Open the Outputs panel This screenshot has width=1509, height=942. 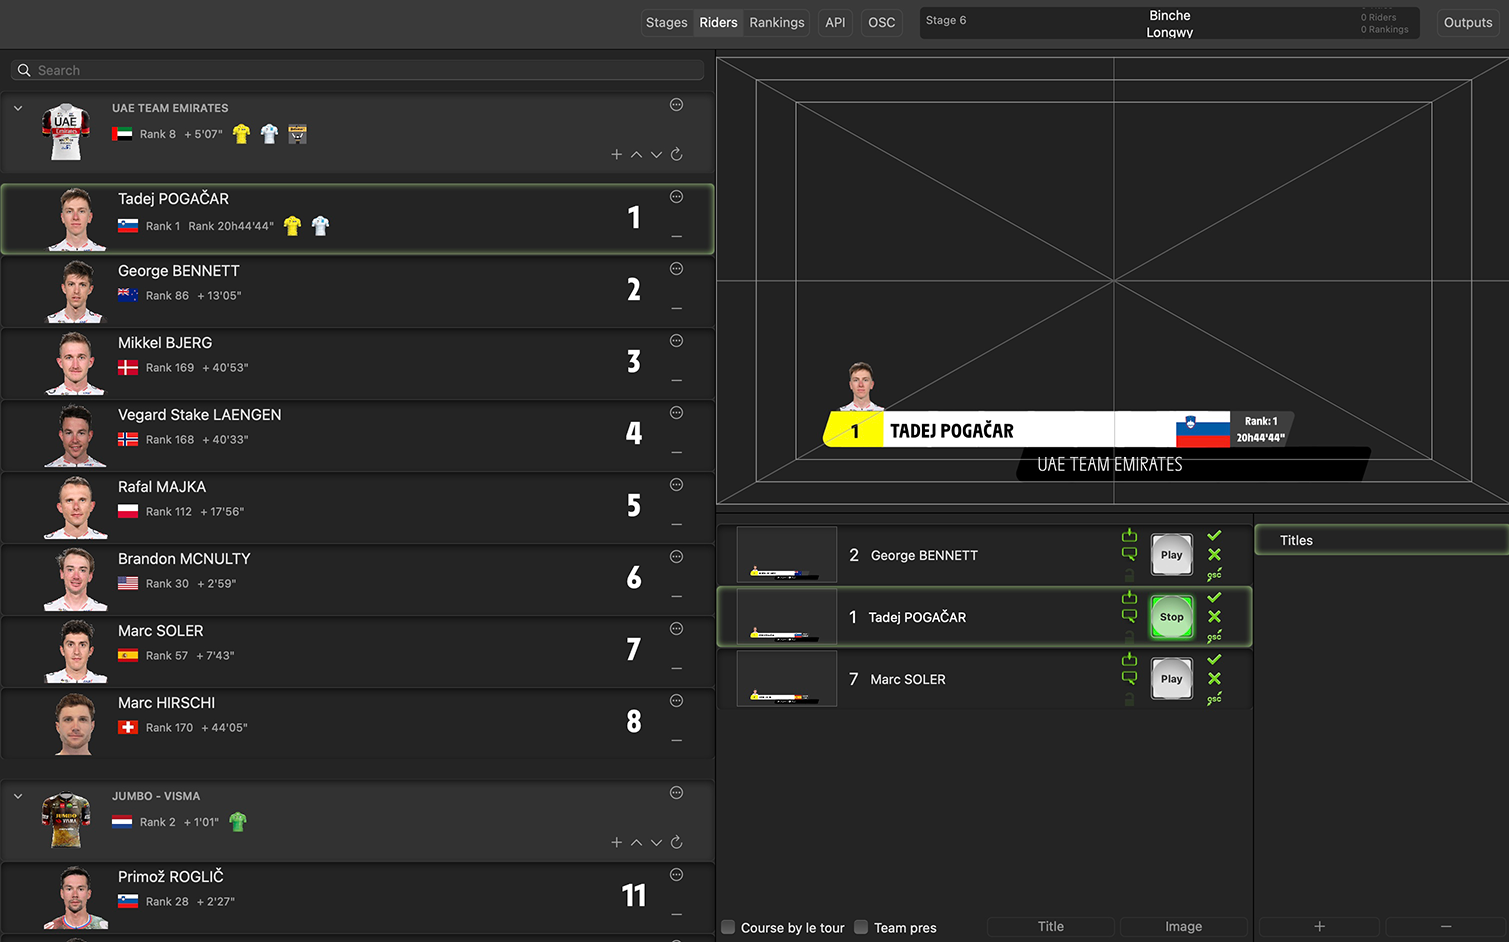(1468, 22)
